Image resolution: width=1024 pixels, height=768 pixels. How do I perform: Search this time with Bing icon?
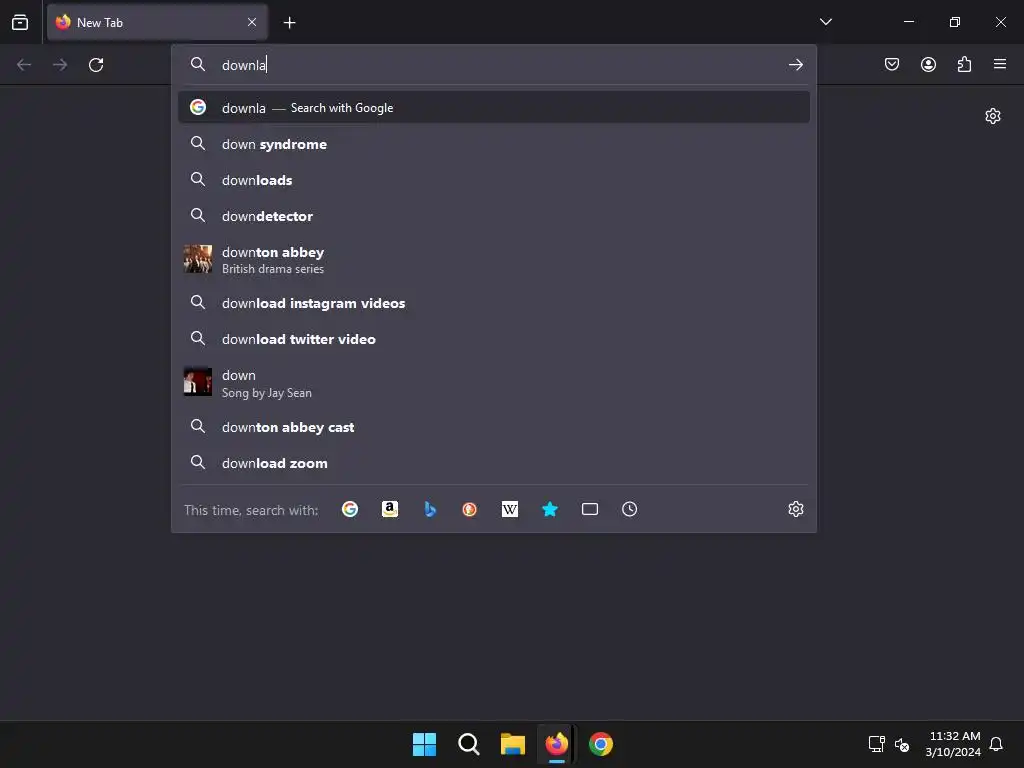click(x=430, y=509)
